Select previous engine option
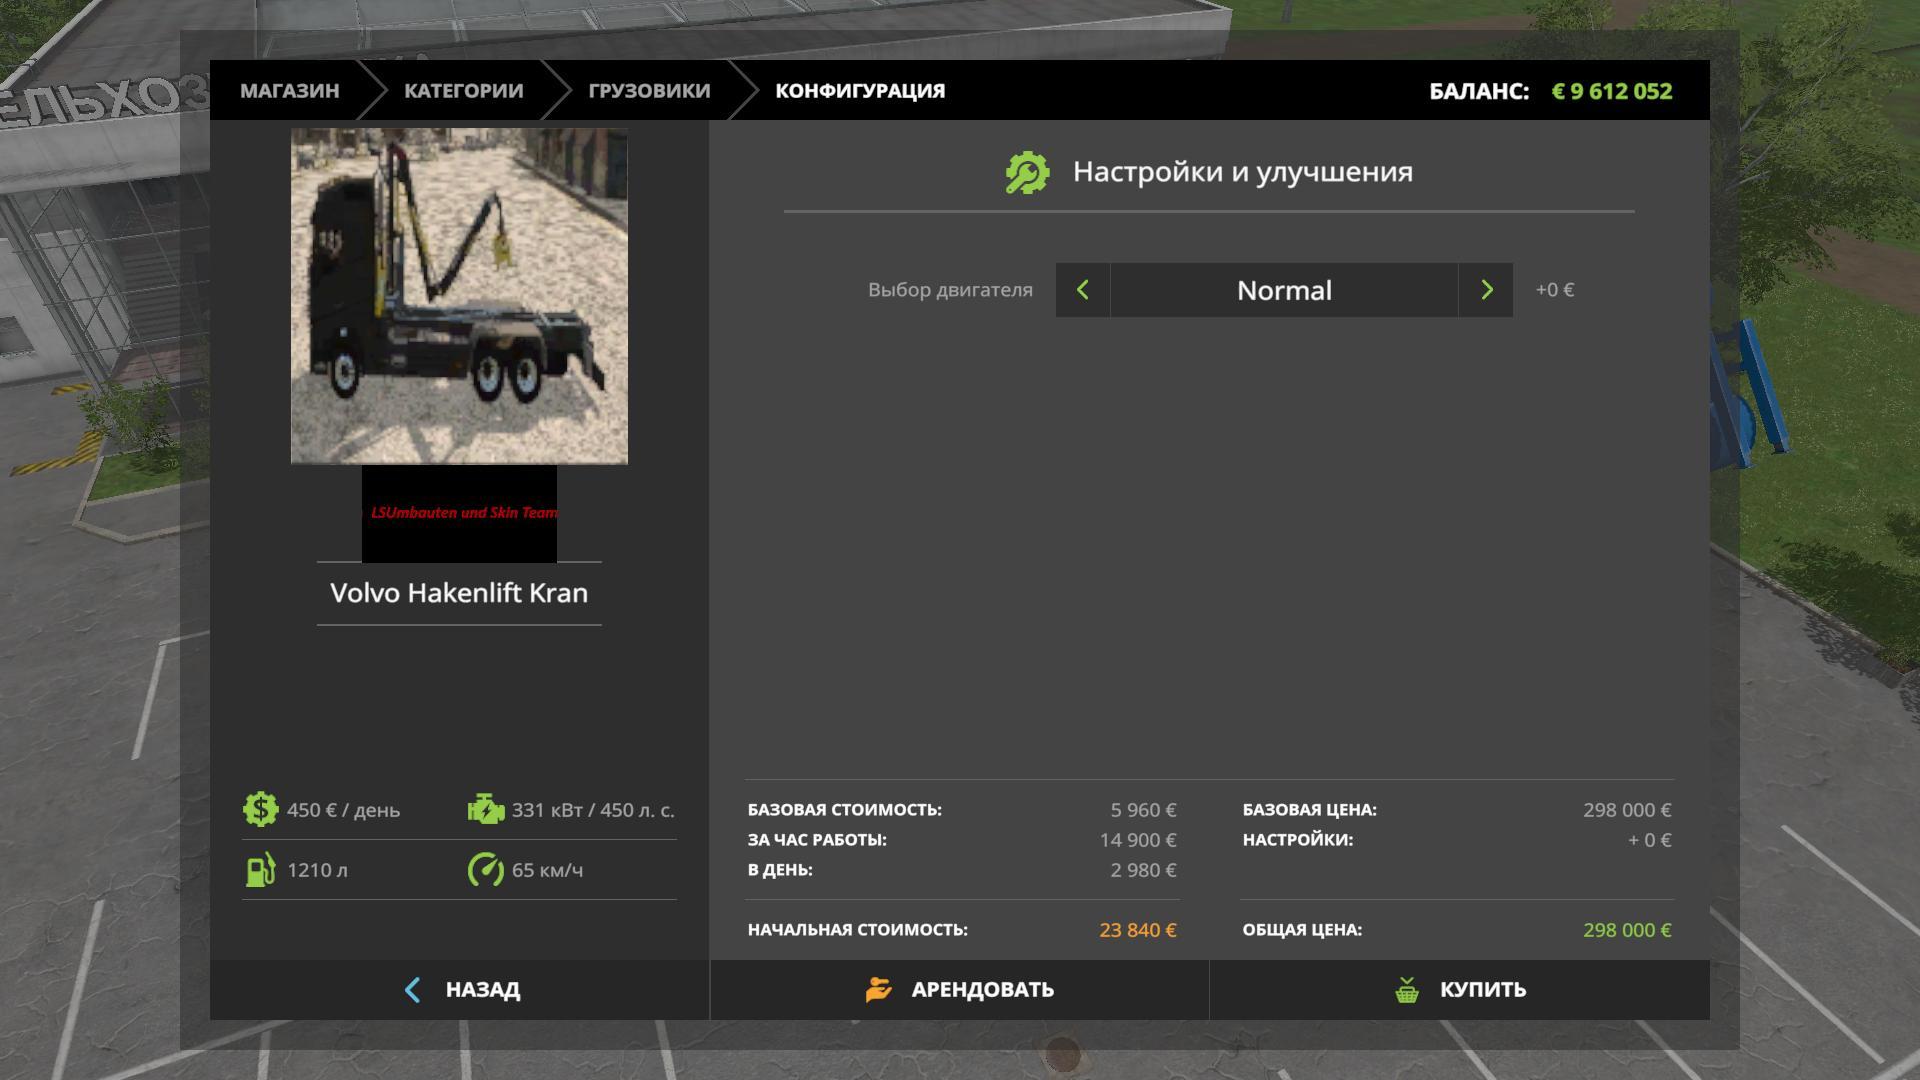Screen dimensions: 1920x1080 click(1082, 290)
